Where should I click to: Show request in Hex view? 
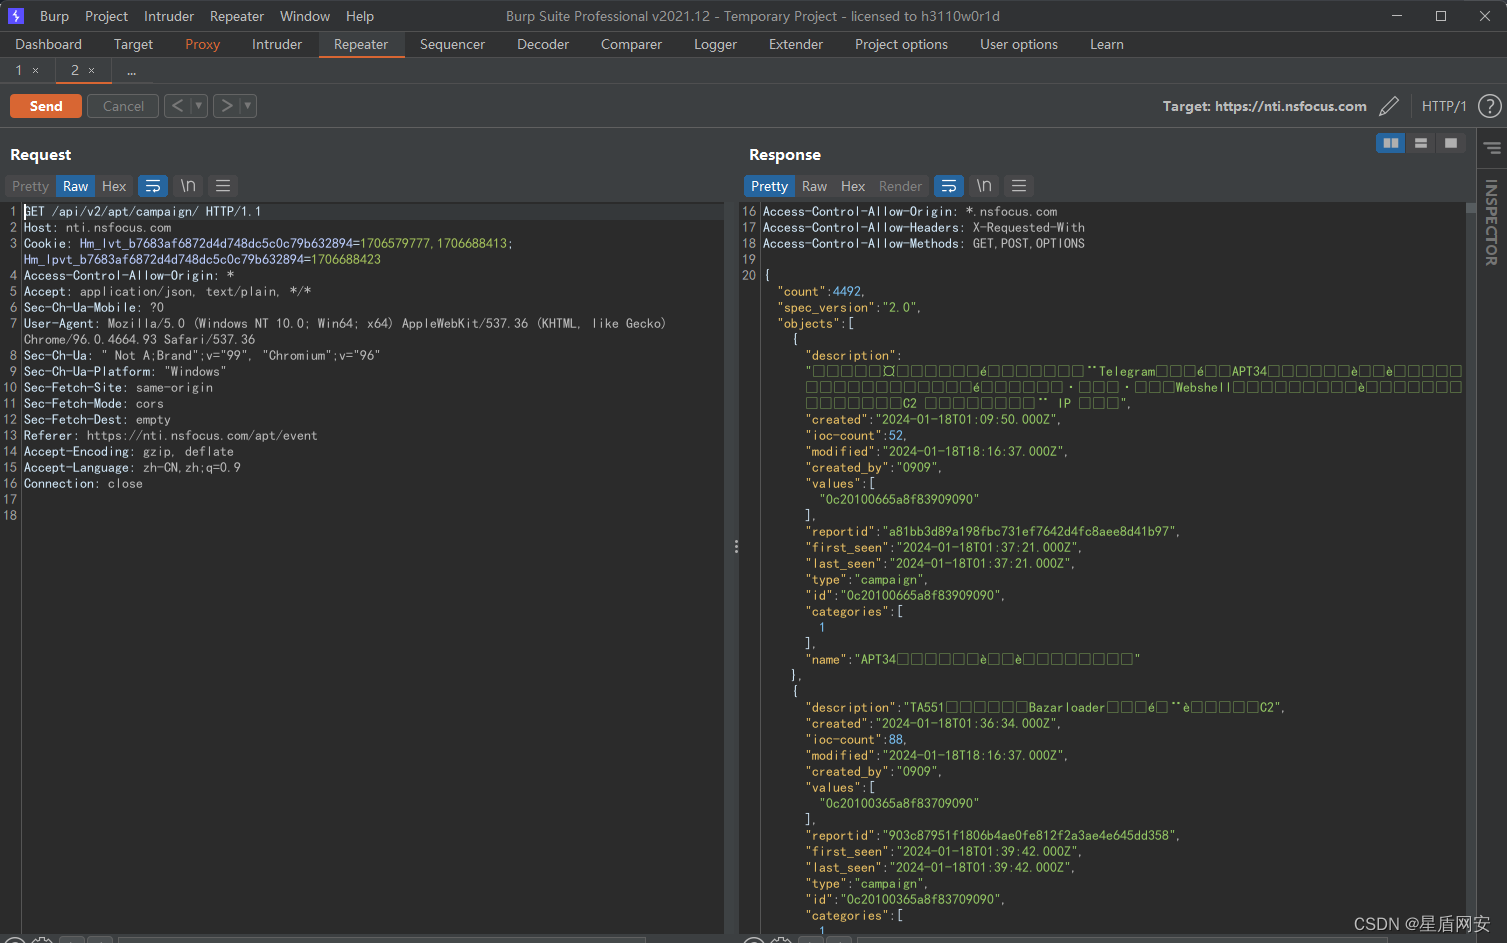point(114,186)
